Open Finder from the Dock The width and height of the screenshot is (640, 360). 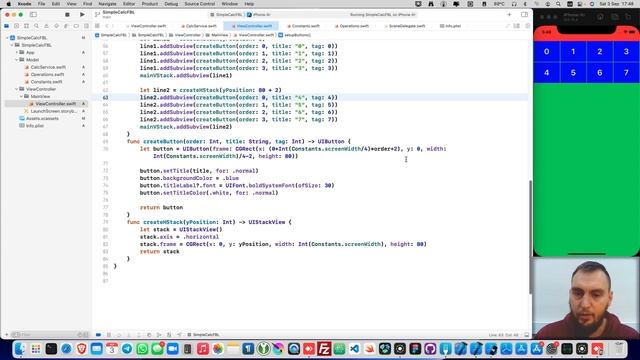(20, 349)
